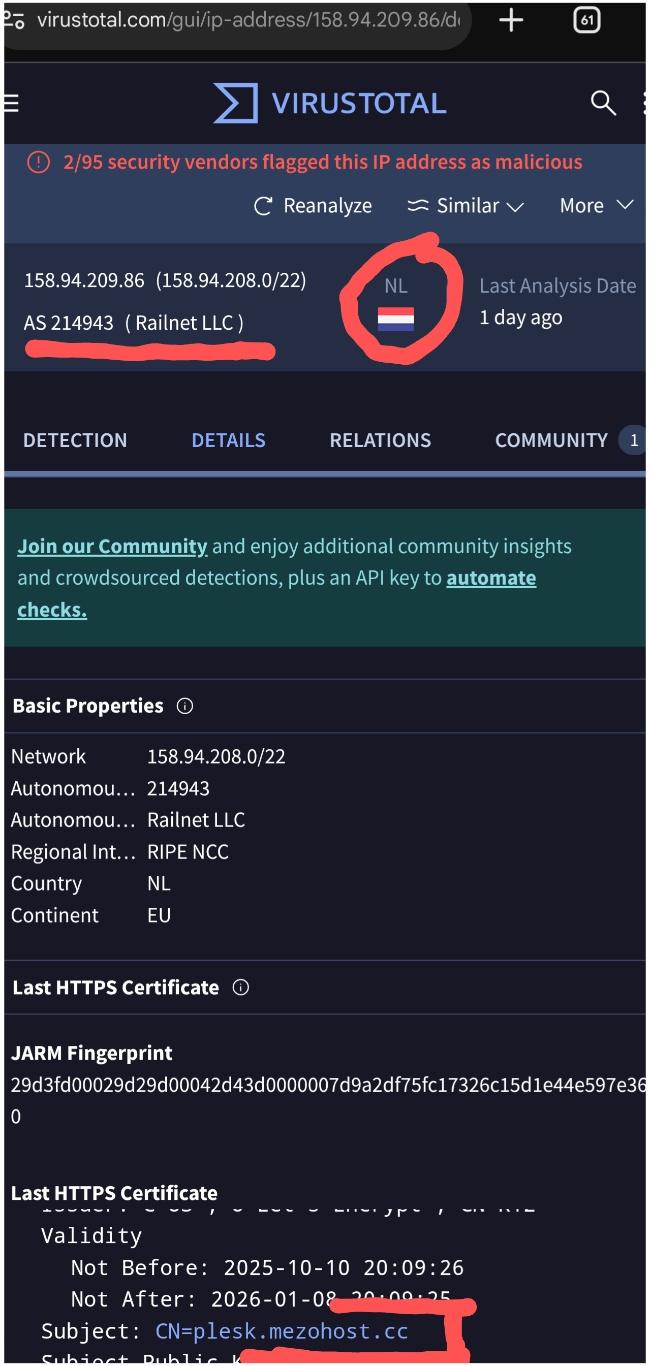Click the VirusTotal logo
Viewport: 650px width, 1366px height.
coord(330,103)
